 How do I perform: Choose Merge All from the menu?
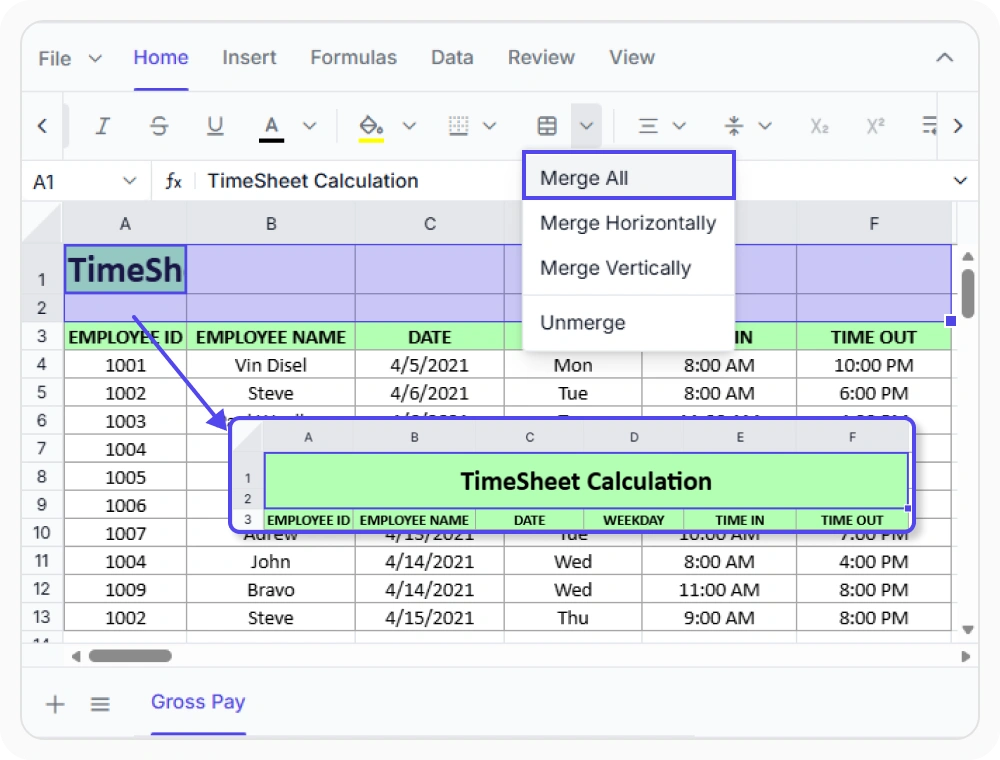pyautogui.click(x=629, y=178)
